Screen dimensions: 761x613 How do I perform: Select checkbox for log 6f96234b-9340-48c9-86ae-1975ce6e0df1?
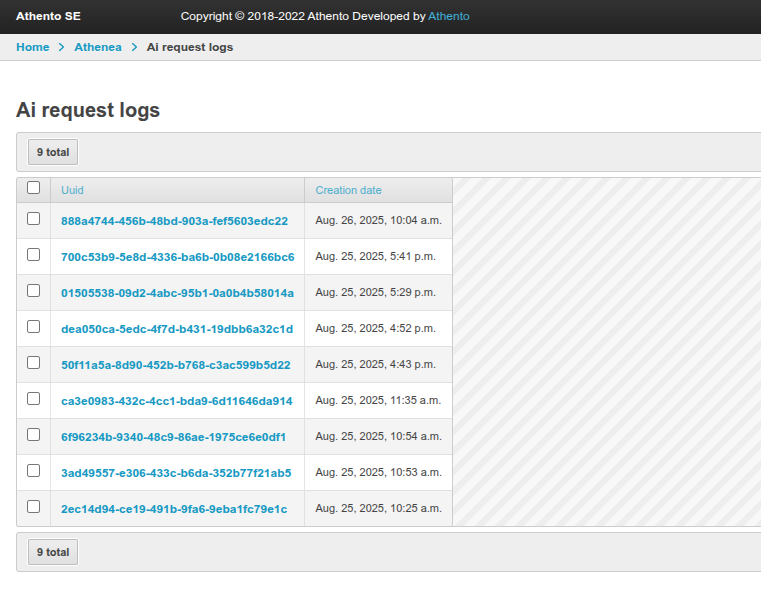pyautogui.click(x=33, y=435)
